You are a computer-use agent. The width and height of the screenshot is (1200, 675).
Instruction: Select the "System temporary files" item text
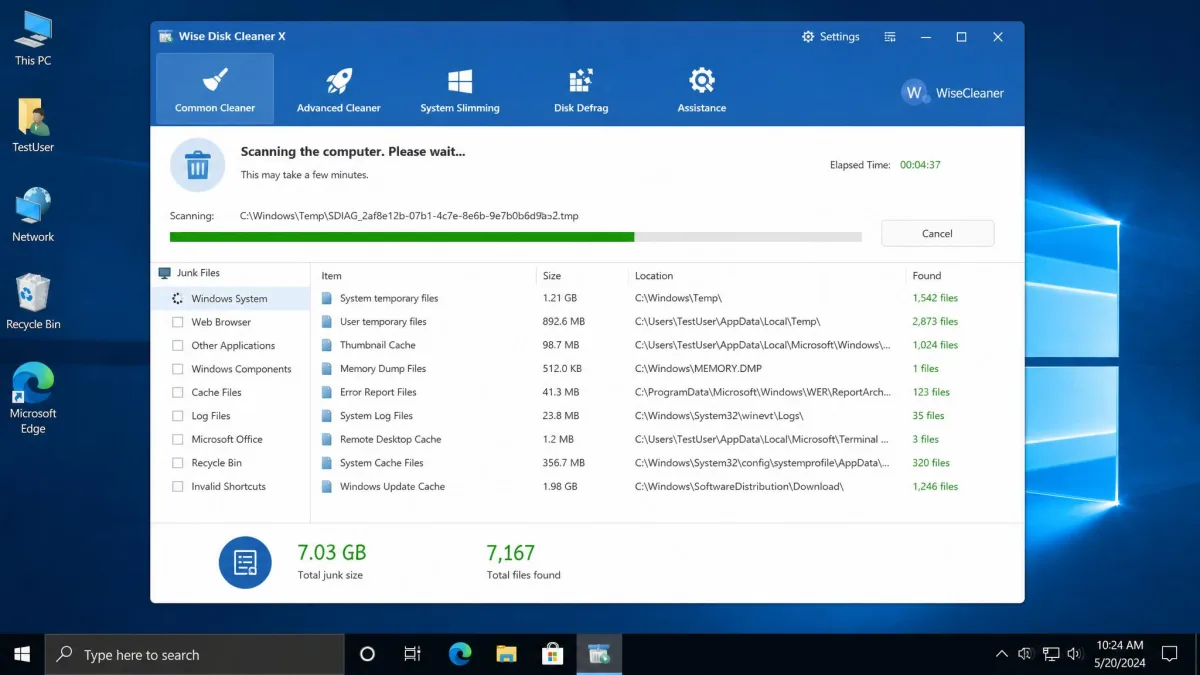pos(389,298)
